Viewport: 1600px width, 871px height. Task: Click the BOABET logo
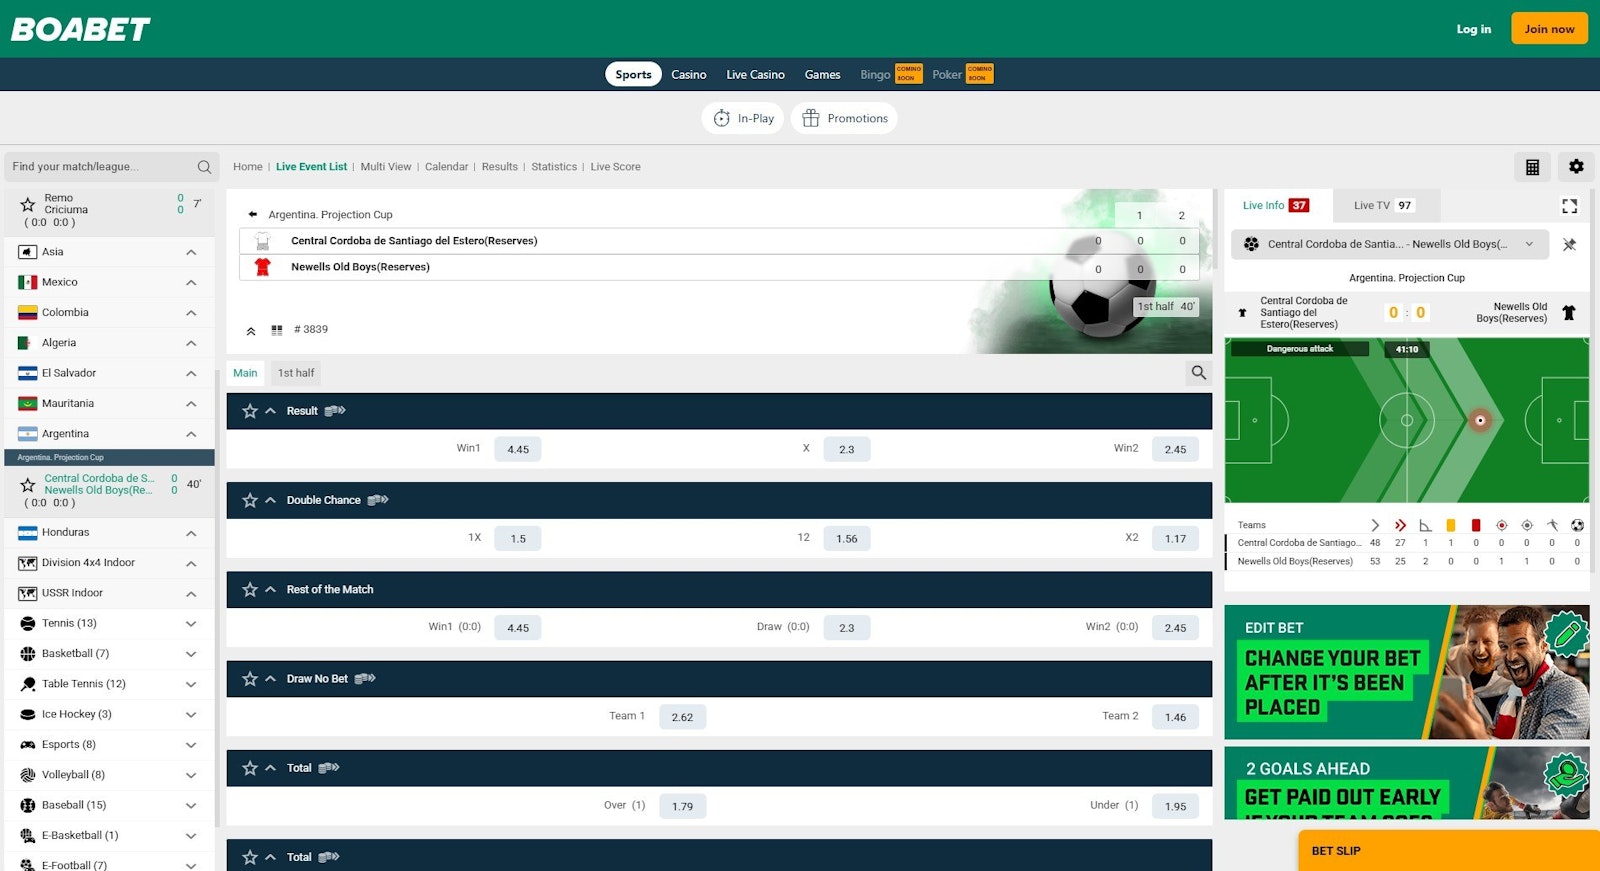click(81, 29)
